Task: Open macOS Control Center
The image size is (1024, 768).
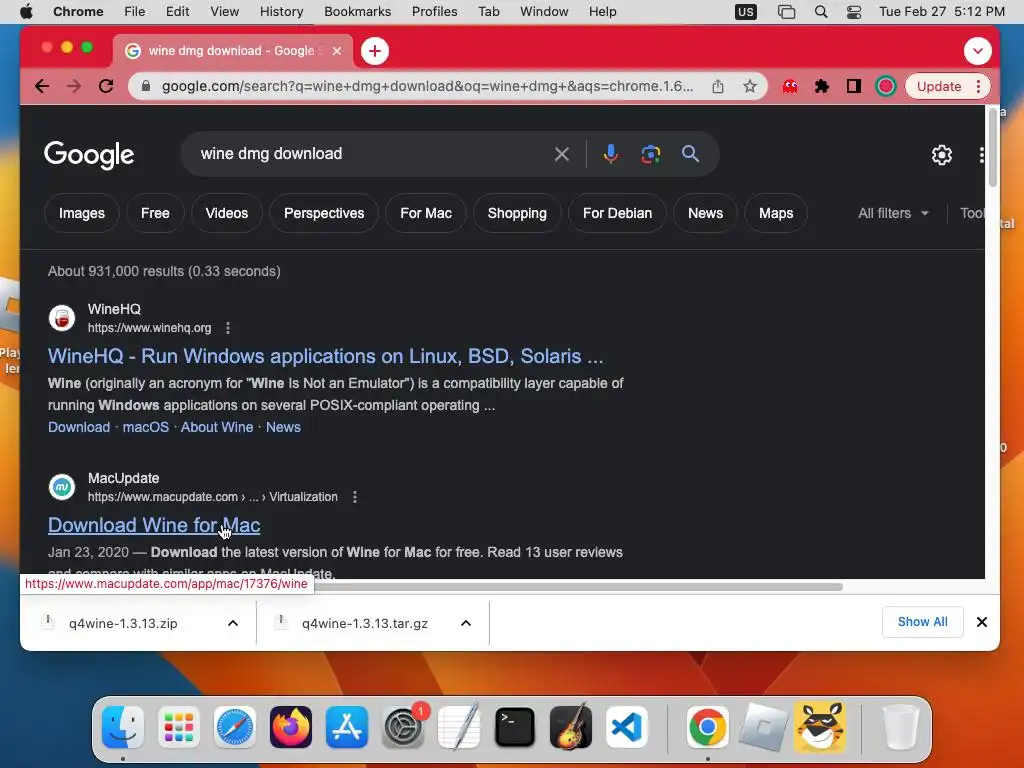Action: [854, 12]
